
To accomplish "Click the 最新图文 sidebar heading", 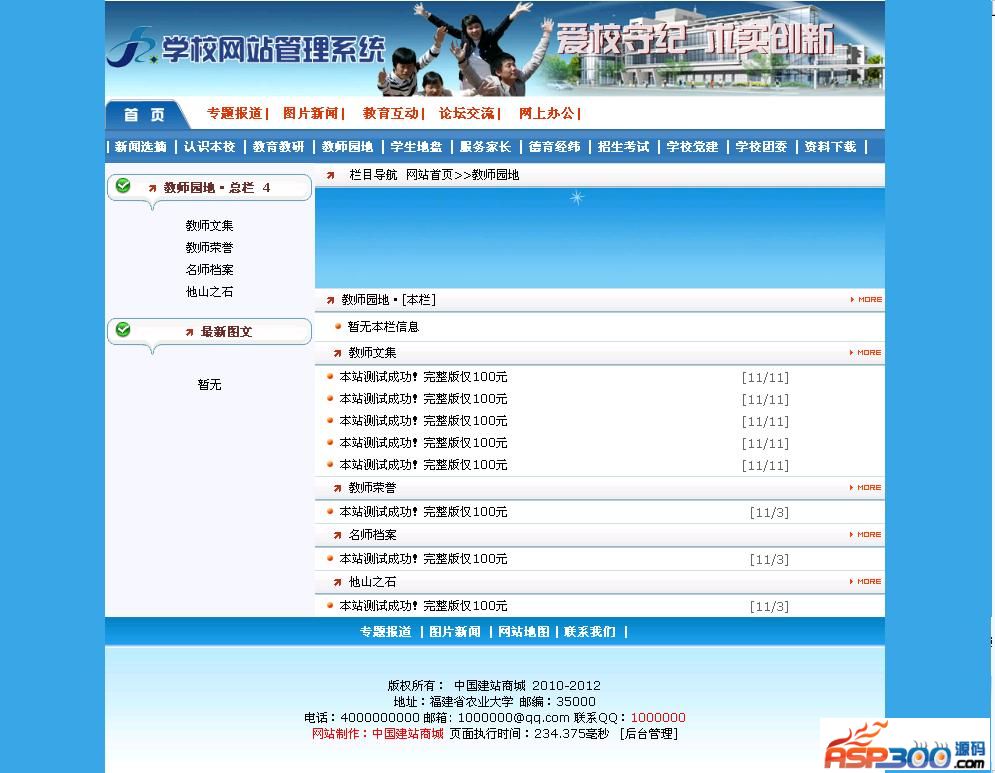I will coord(227,331).
